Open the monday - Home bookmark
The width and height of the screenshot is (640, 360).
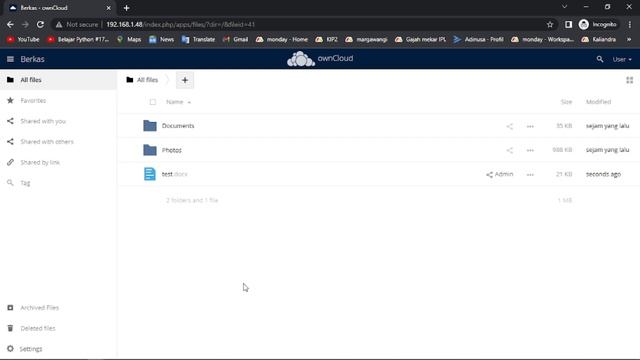coord(282,39)
